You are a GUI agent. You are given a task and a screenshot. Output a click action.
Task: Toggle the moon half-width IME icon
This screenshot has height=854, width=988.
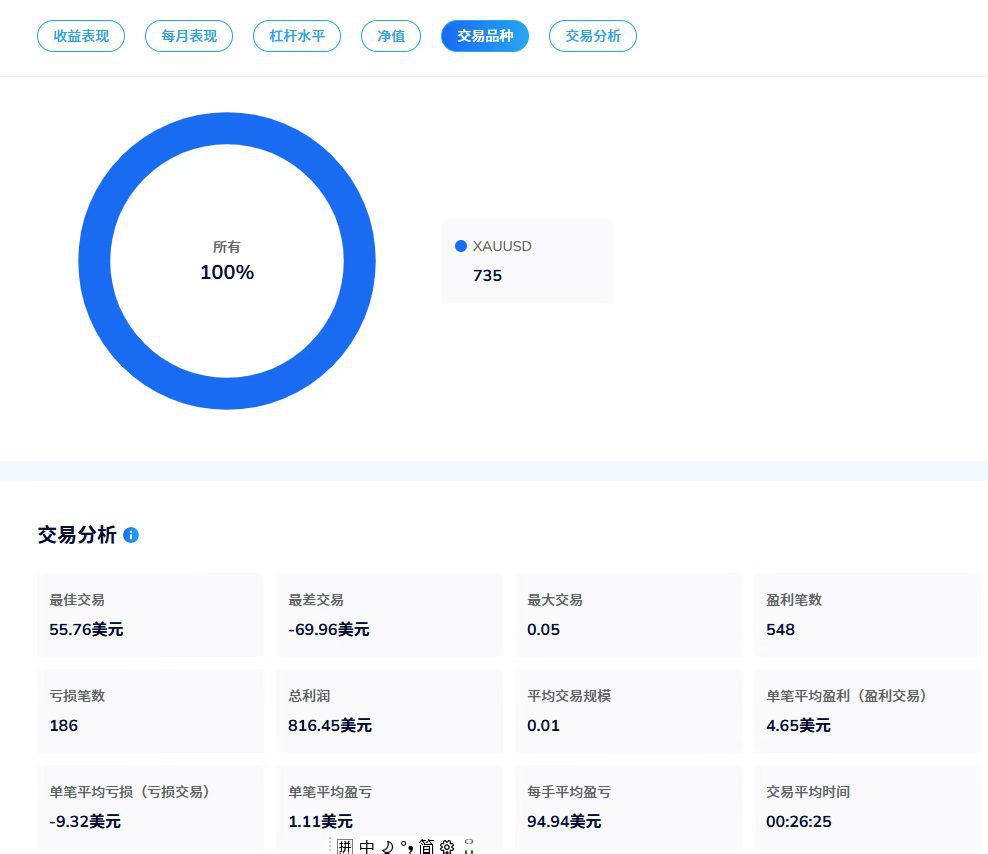[x=388, y=846]
